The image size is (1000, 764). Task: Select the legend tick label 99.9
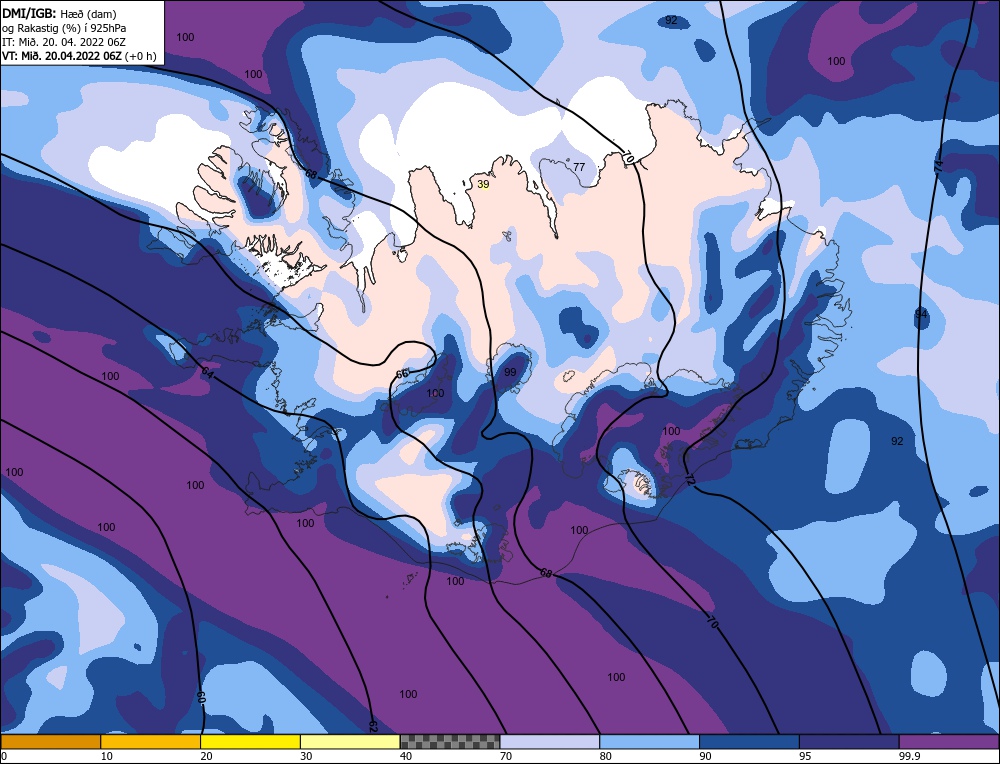908,756
